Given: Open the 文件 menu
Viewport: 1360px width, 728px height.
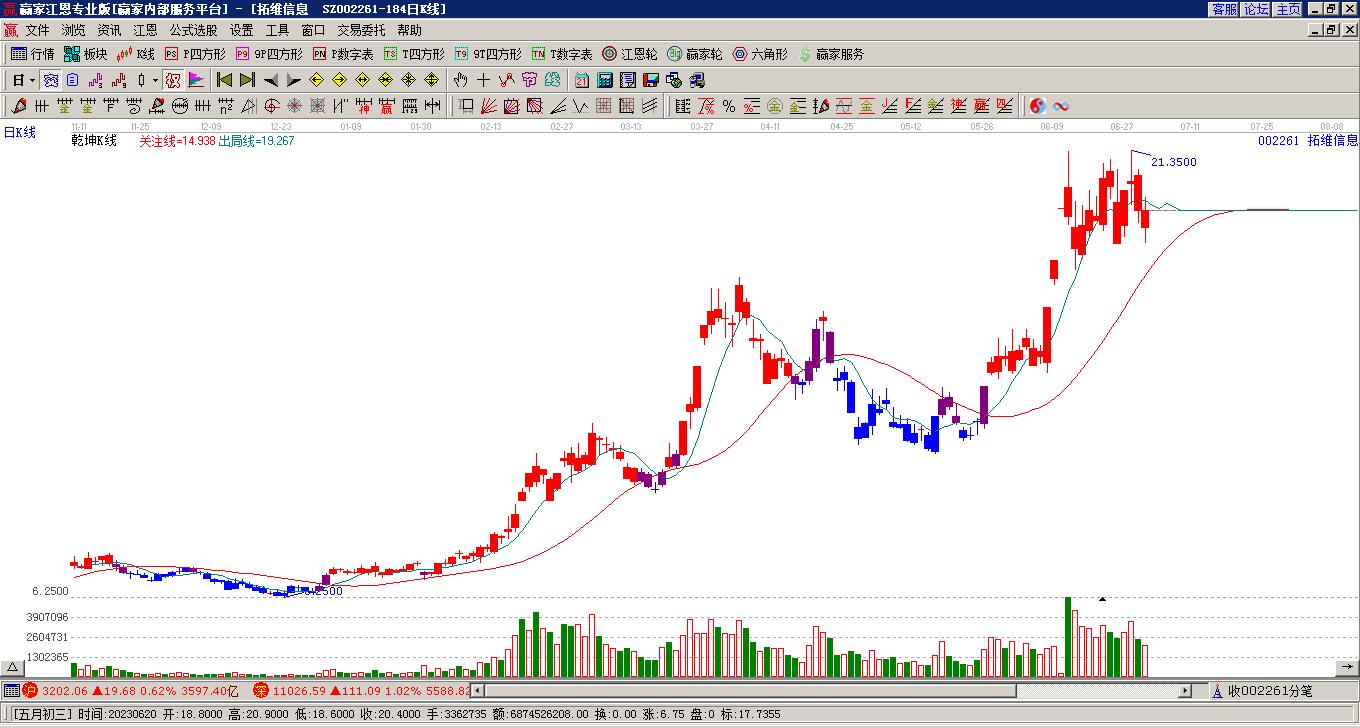Looking at the screenshot, I should click(x=37, y=30).
